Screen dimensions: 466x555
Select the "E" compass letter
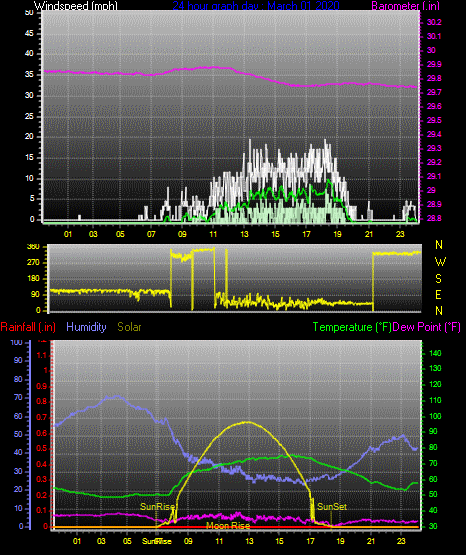pyautogui.click(x=438, y=295)
